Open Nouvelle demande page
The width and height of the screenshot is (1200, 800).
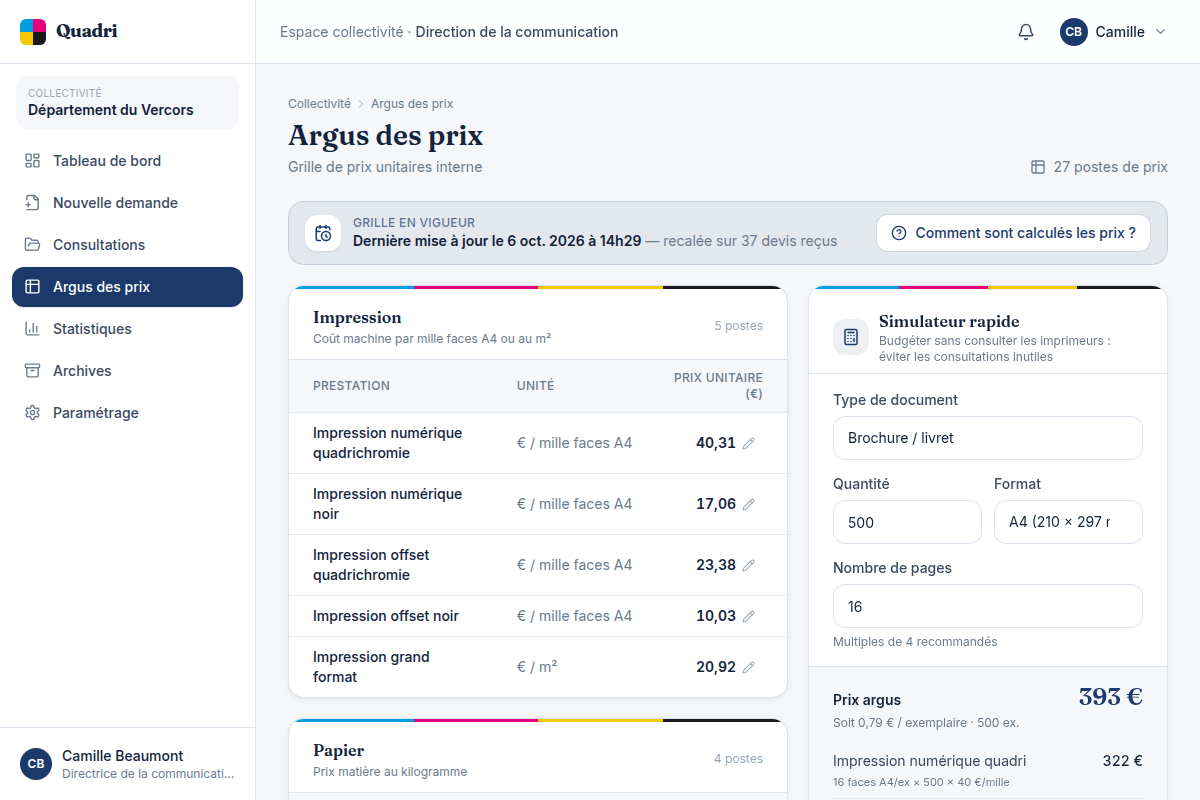coord(127,203)
